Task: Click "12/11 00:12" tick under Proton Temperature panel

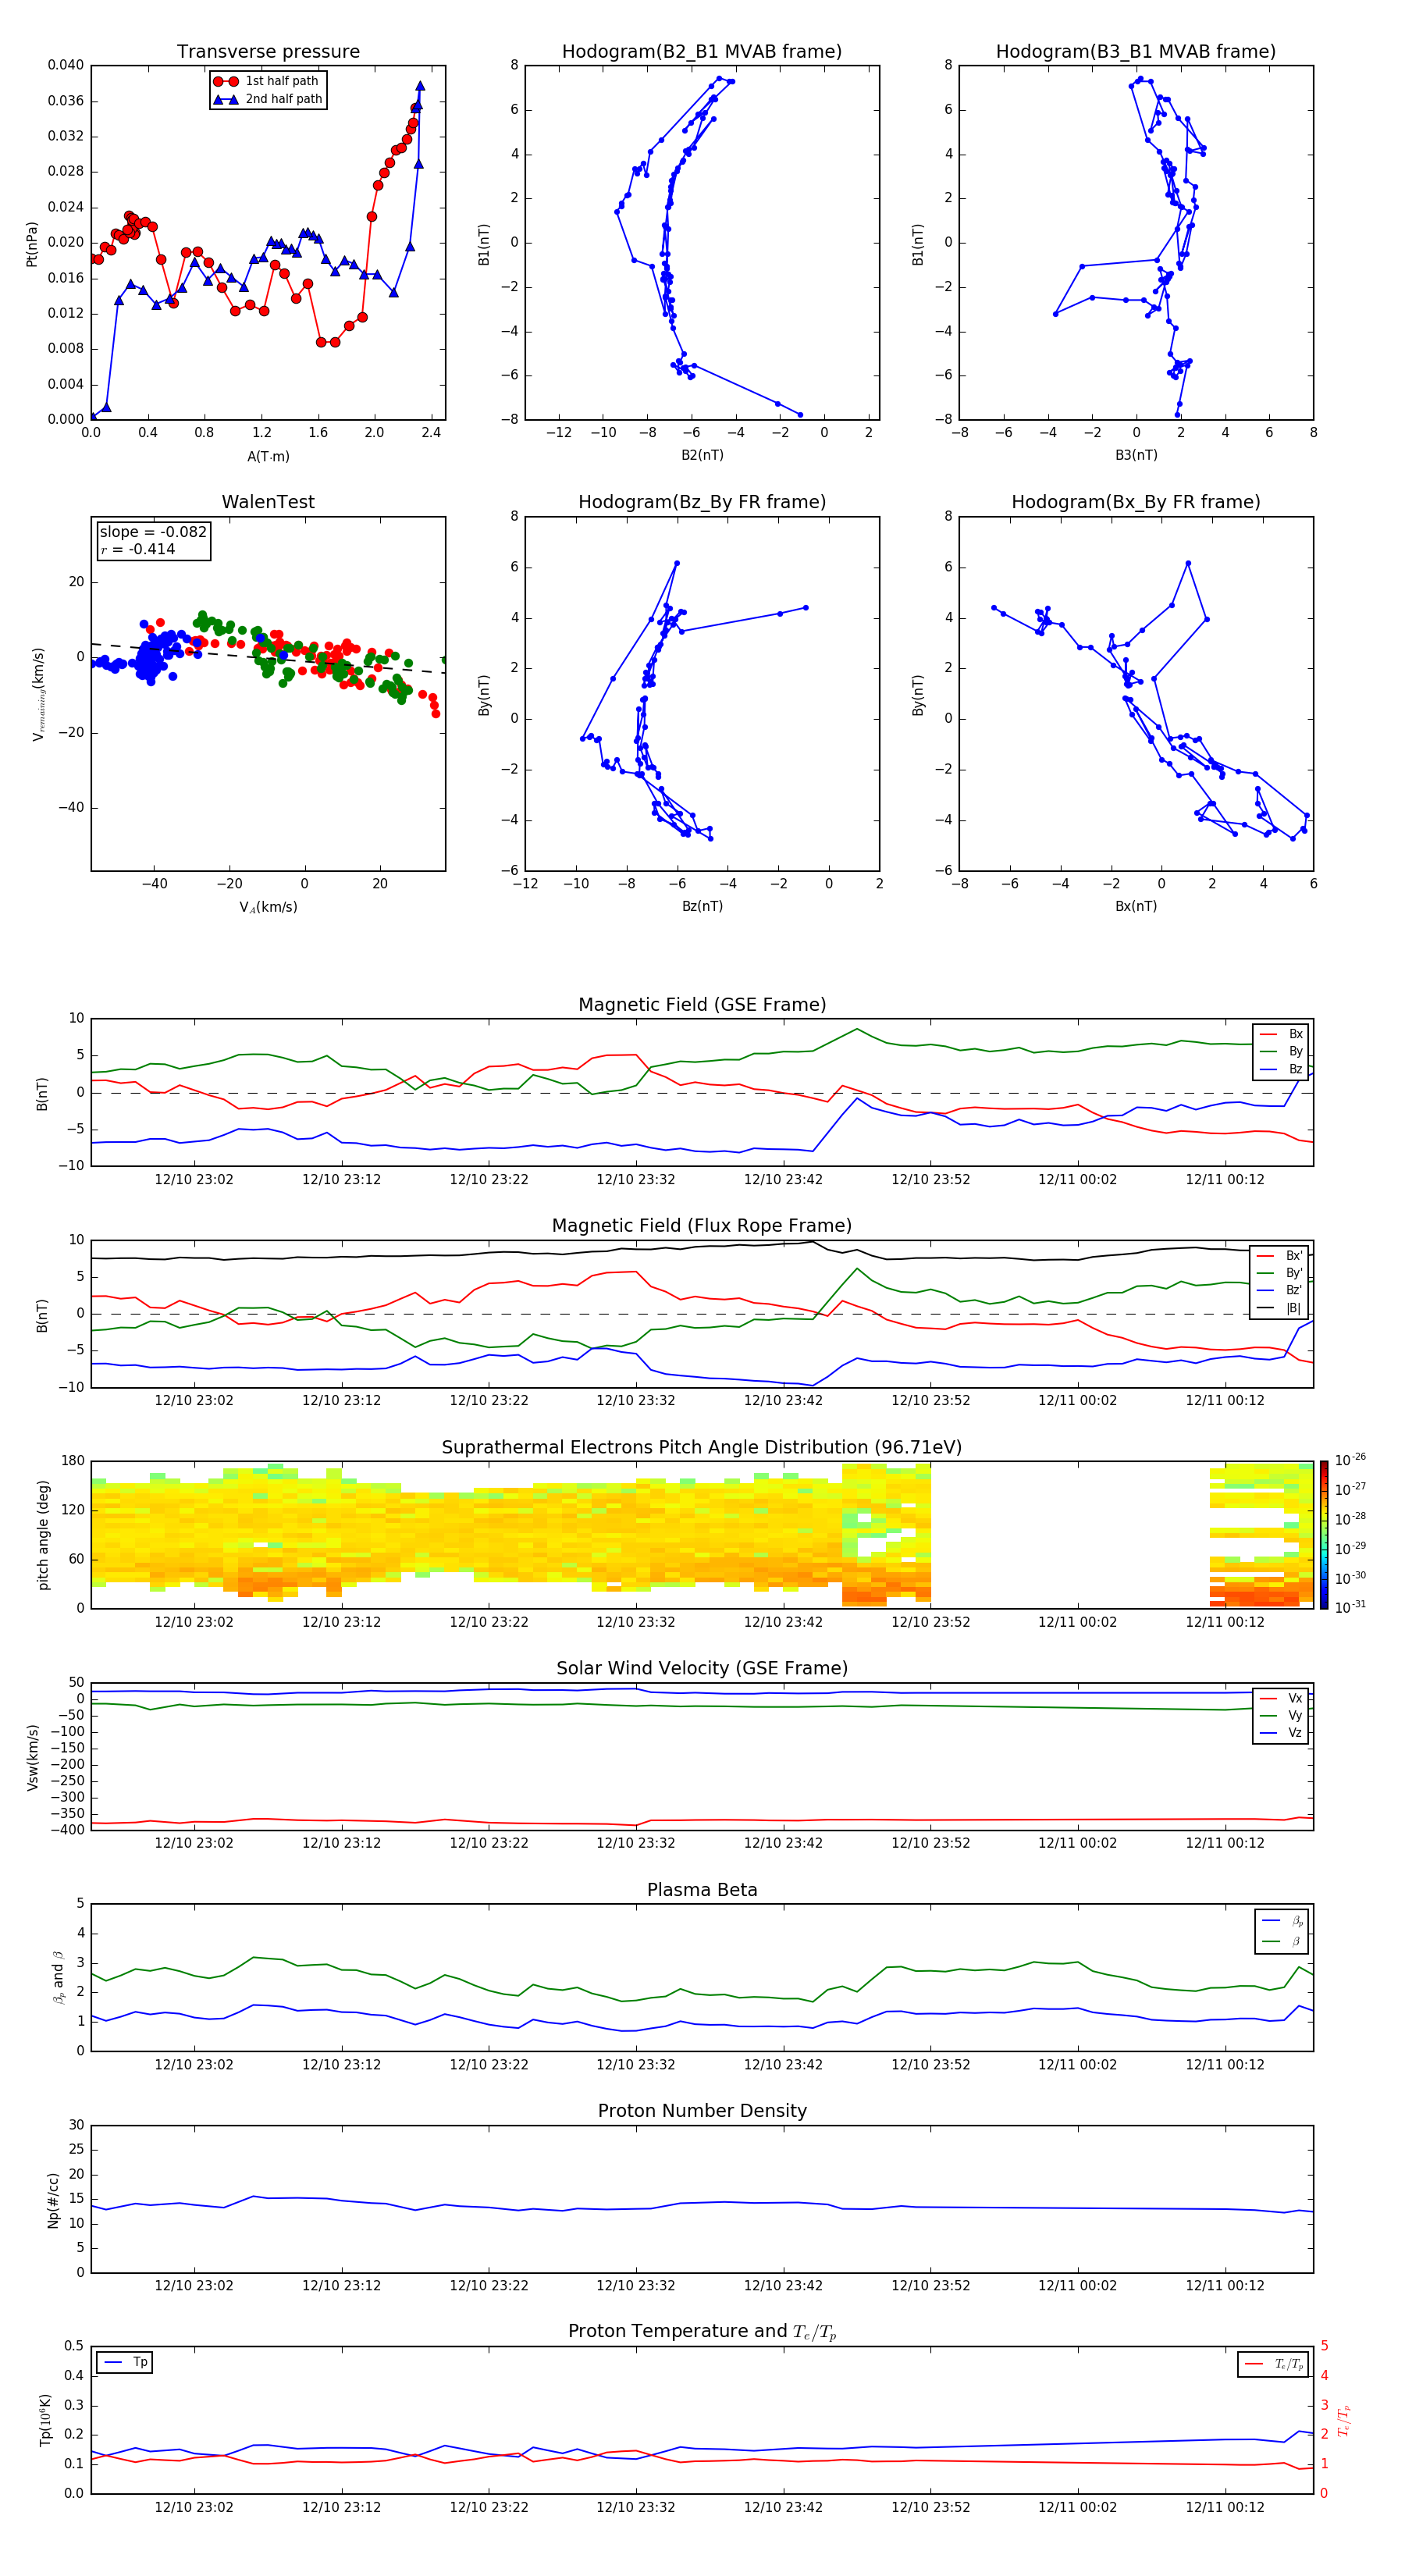Action: point(1225,2507)
